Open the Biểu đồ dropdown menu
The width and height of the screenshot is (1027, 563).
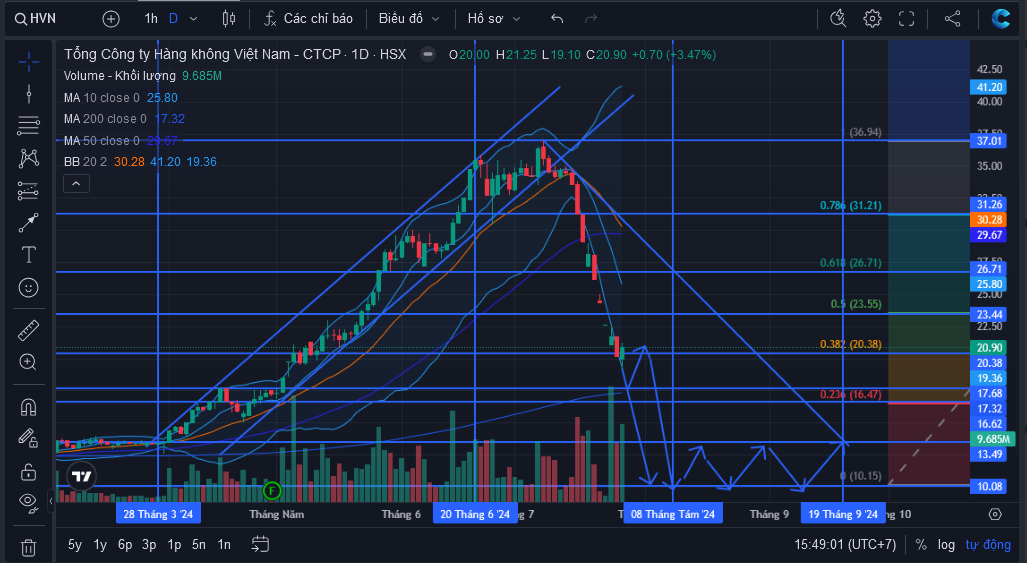[409, 19]
